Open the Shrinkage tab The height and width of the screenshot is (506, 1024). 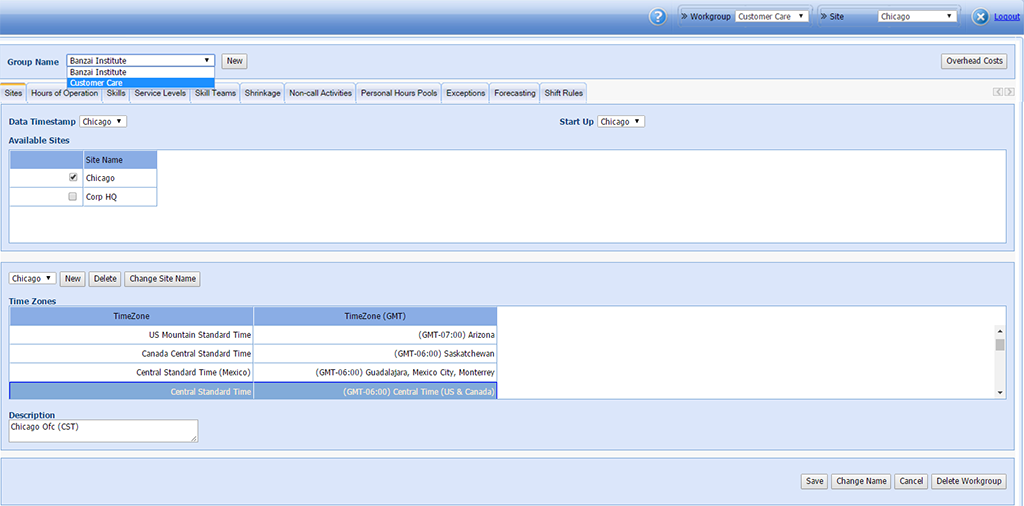[262, 93]
